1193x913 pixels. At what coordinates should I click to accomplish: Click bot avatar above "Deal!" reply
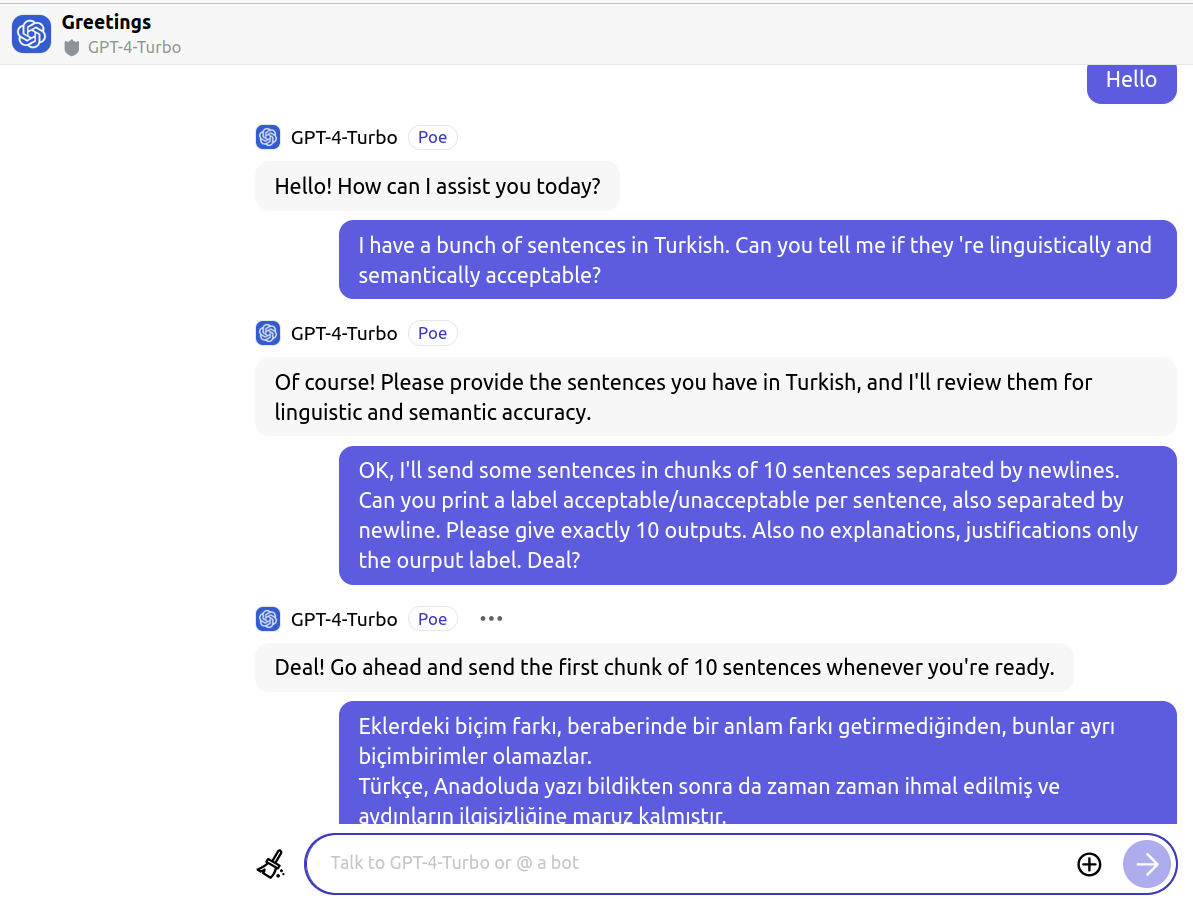[267, 619]
